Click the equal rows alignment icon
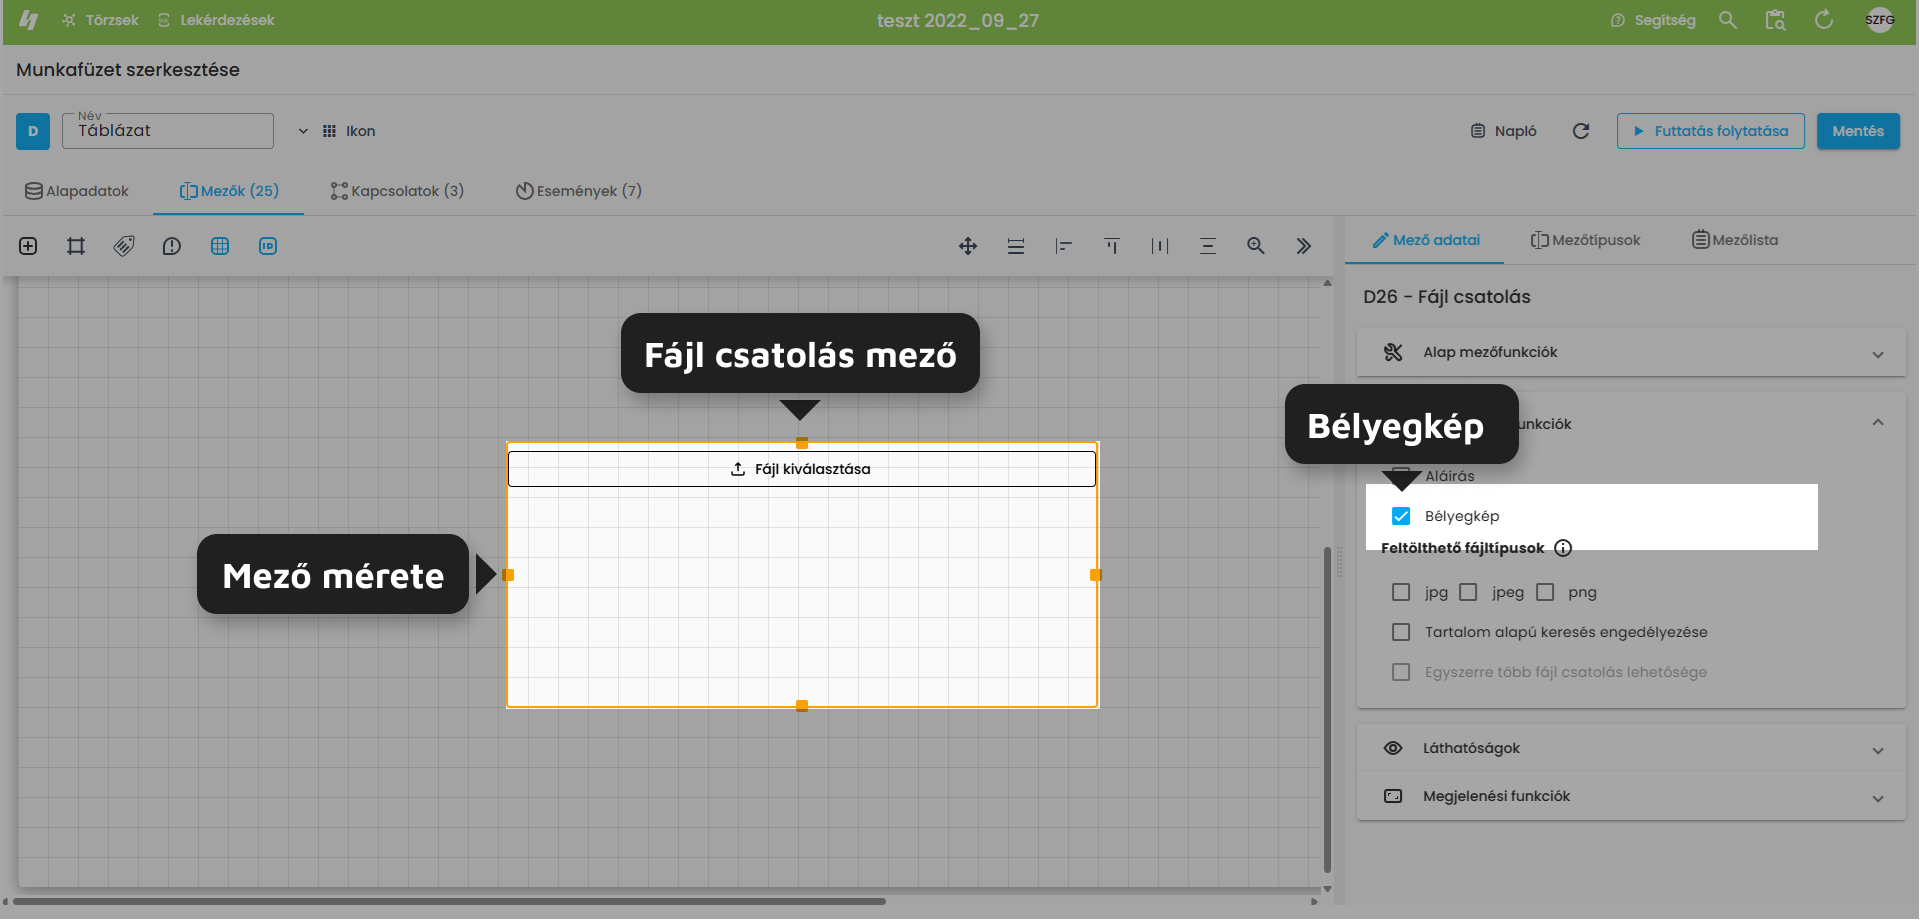 (x=1016, y=246)
